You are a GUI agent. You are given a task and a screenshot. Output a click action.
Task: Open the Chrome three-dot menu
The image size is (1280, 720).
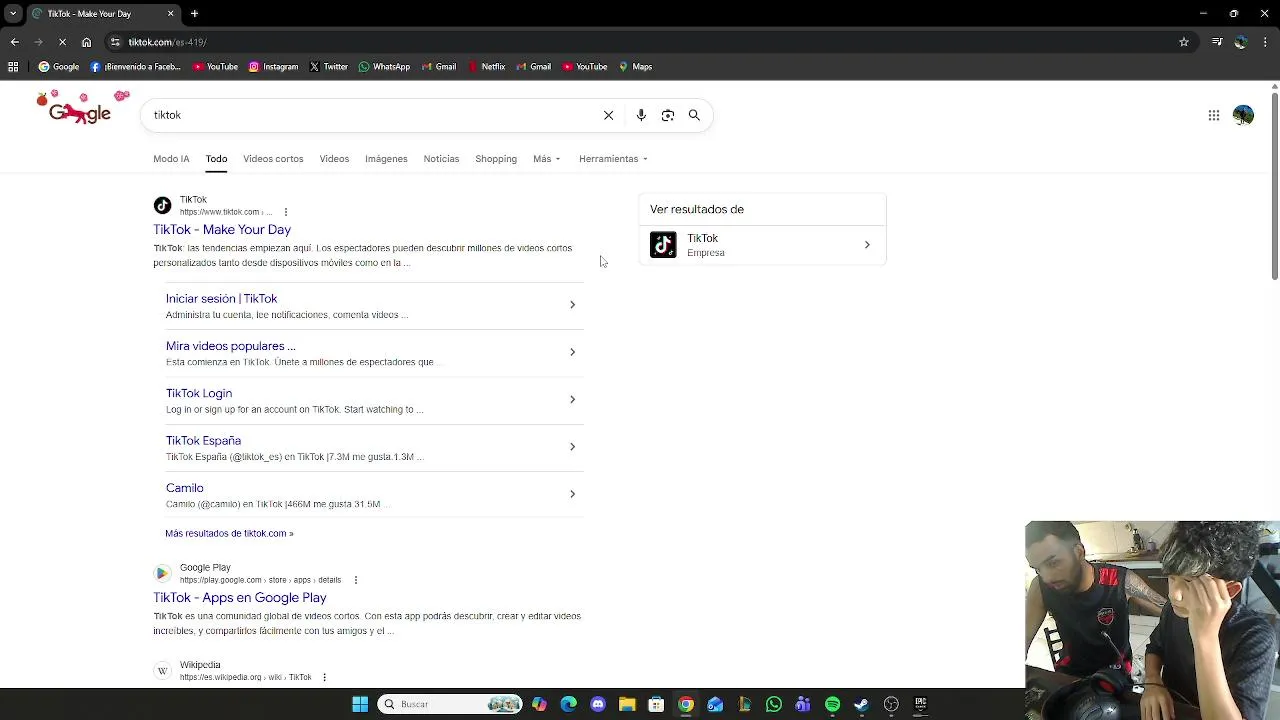[1264, 42]
